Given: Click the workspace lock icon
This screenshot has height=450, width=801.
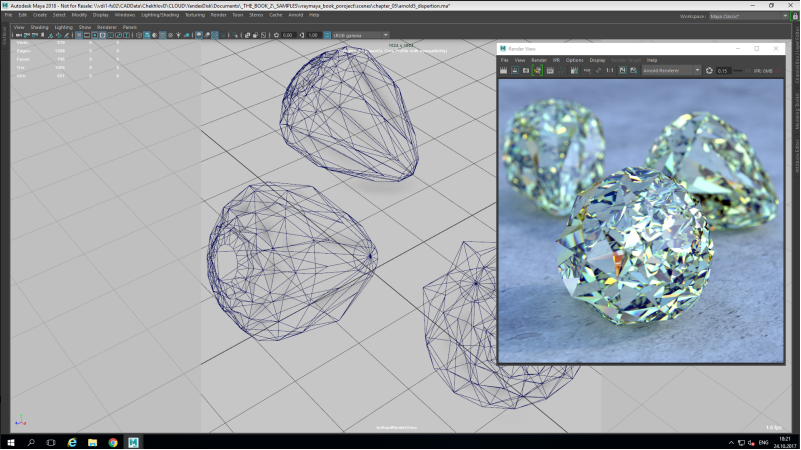Looking at the screenshot, I should (795, 16).
